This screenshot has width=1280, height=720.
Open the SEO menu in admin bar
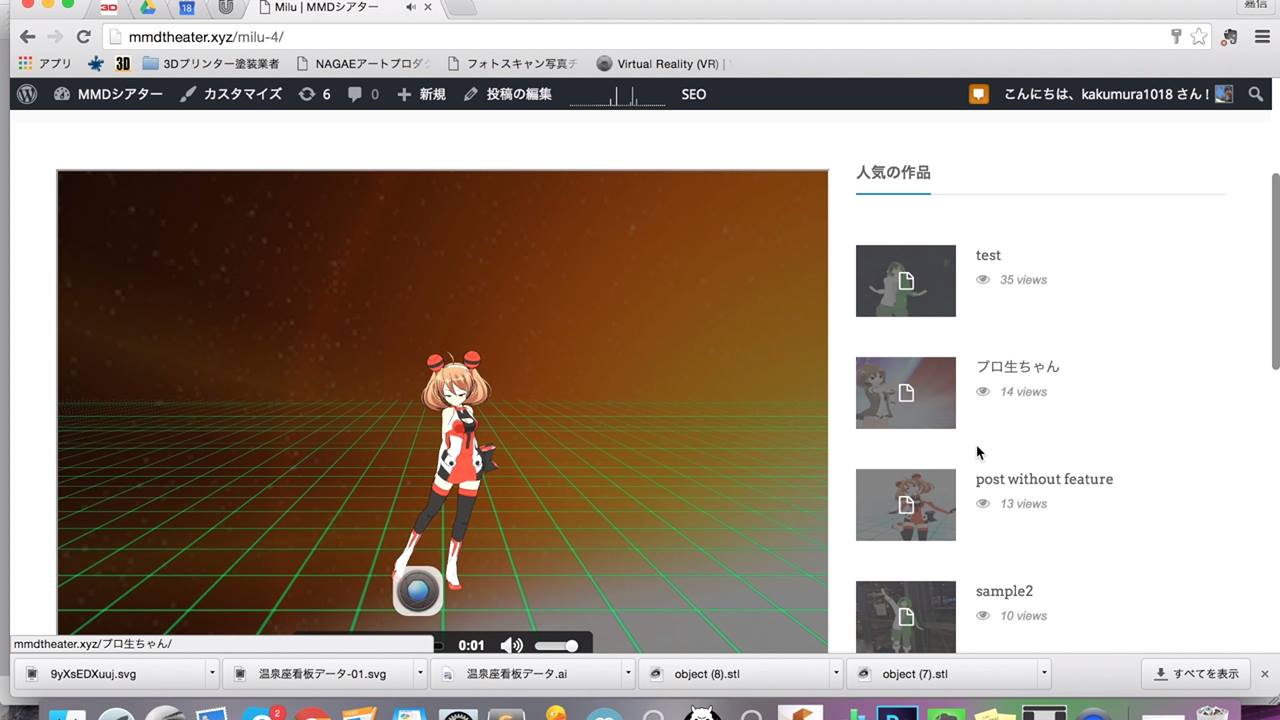tap(694, 94)
